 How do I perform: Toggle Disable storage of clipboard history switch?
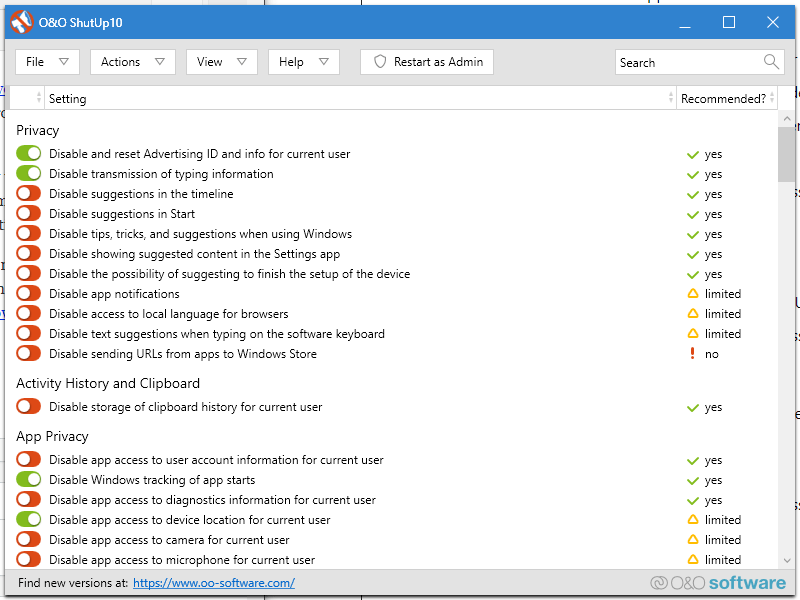[x=29, y=407]
